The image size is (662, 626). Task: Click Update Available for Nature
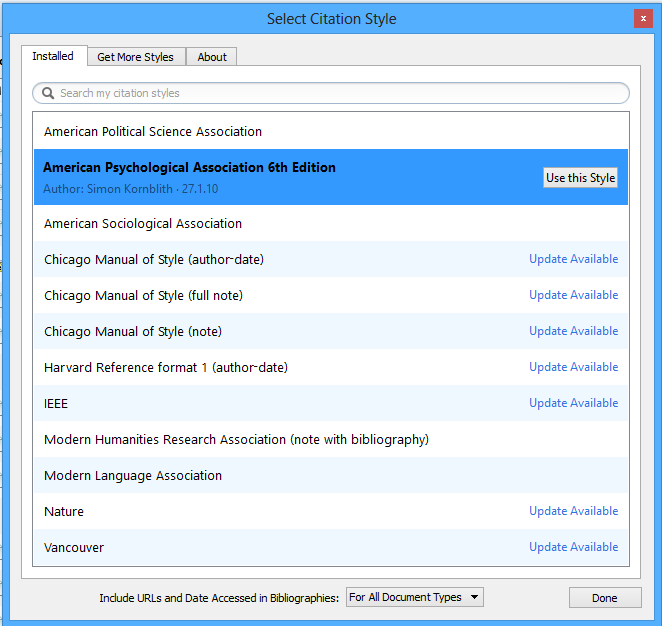(x=573, y=511)
